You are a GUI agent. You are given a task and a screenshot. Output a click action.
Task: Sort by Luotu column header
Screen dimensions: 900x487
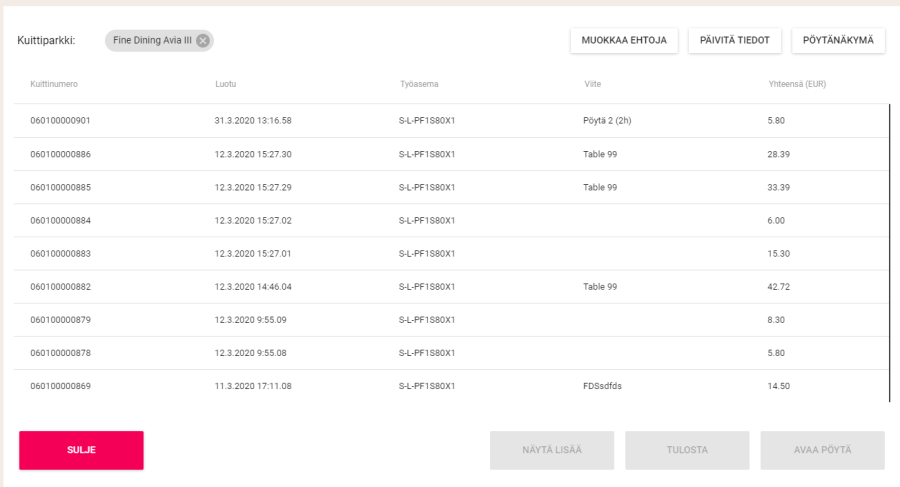tap(225, 84)
